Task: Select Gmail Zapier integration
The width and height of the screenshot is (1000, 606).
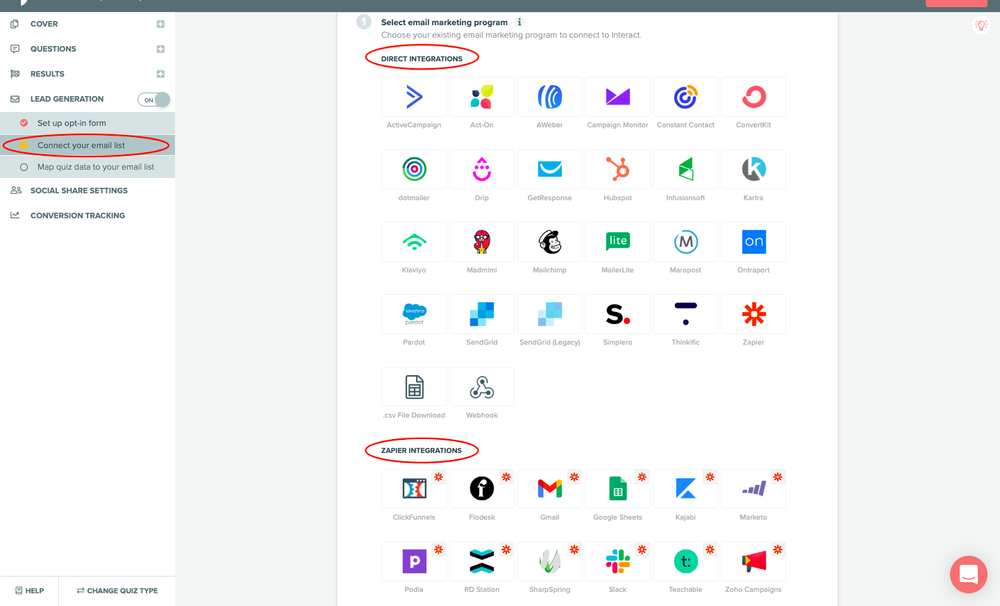Action: [550, 489]
